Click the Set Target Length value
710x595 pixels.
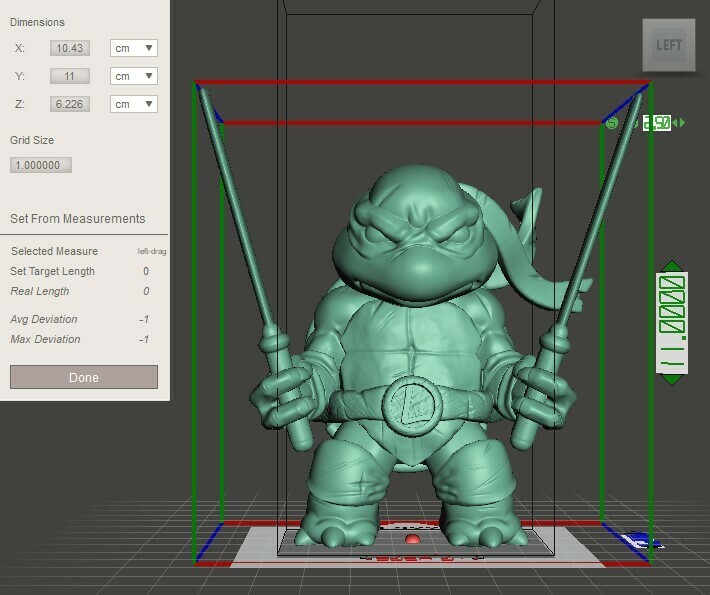tap(145, 271)
